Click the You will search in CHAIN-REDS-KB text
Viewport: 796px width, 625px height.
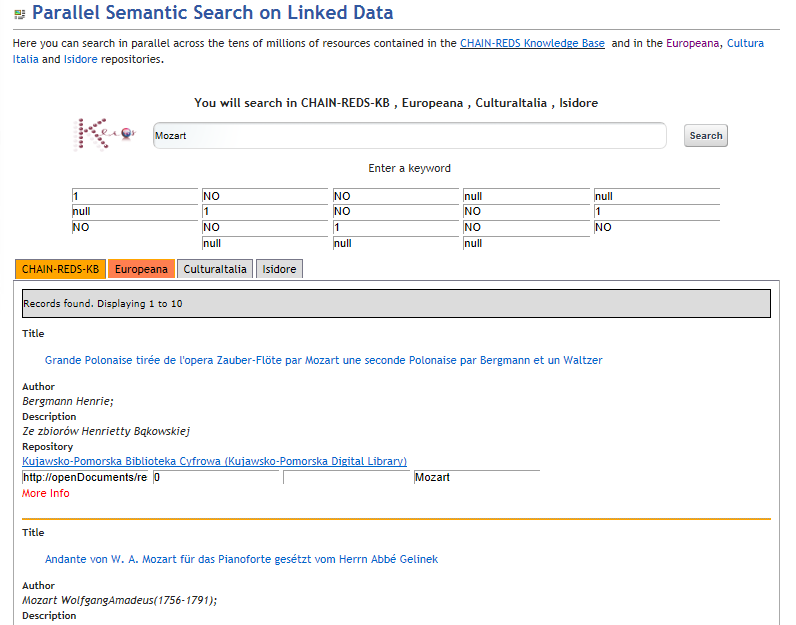[396, 103]
